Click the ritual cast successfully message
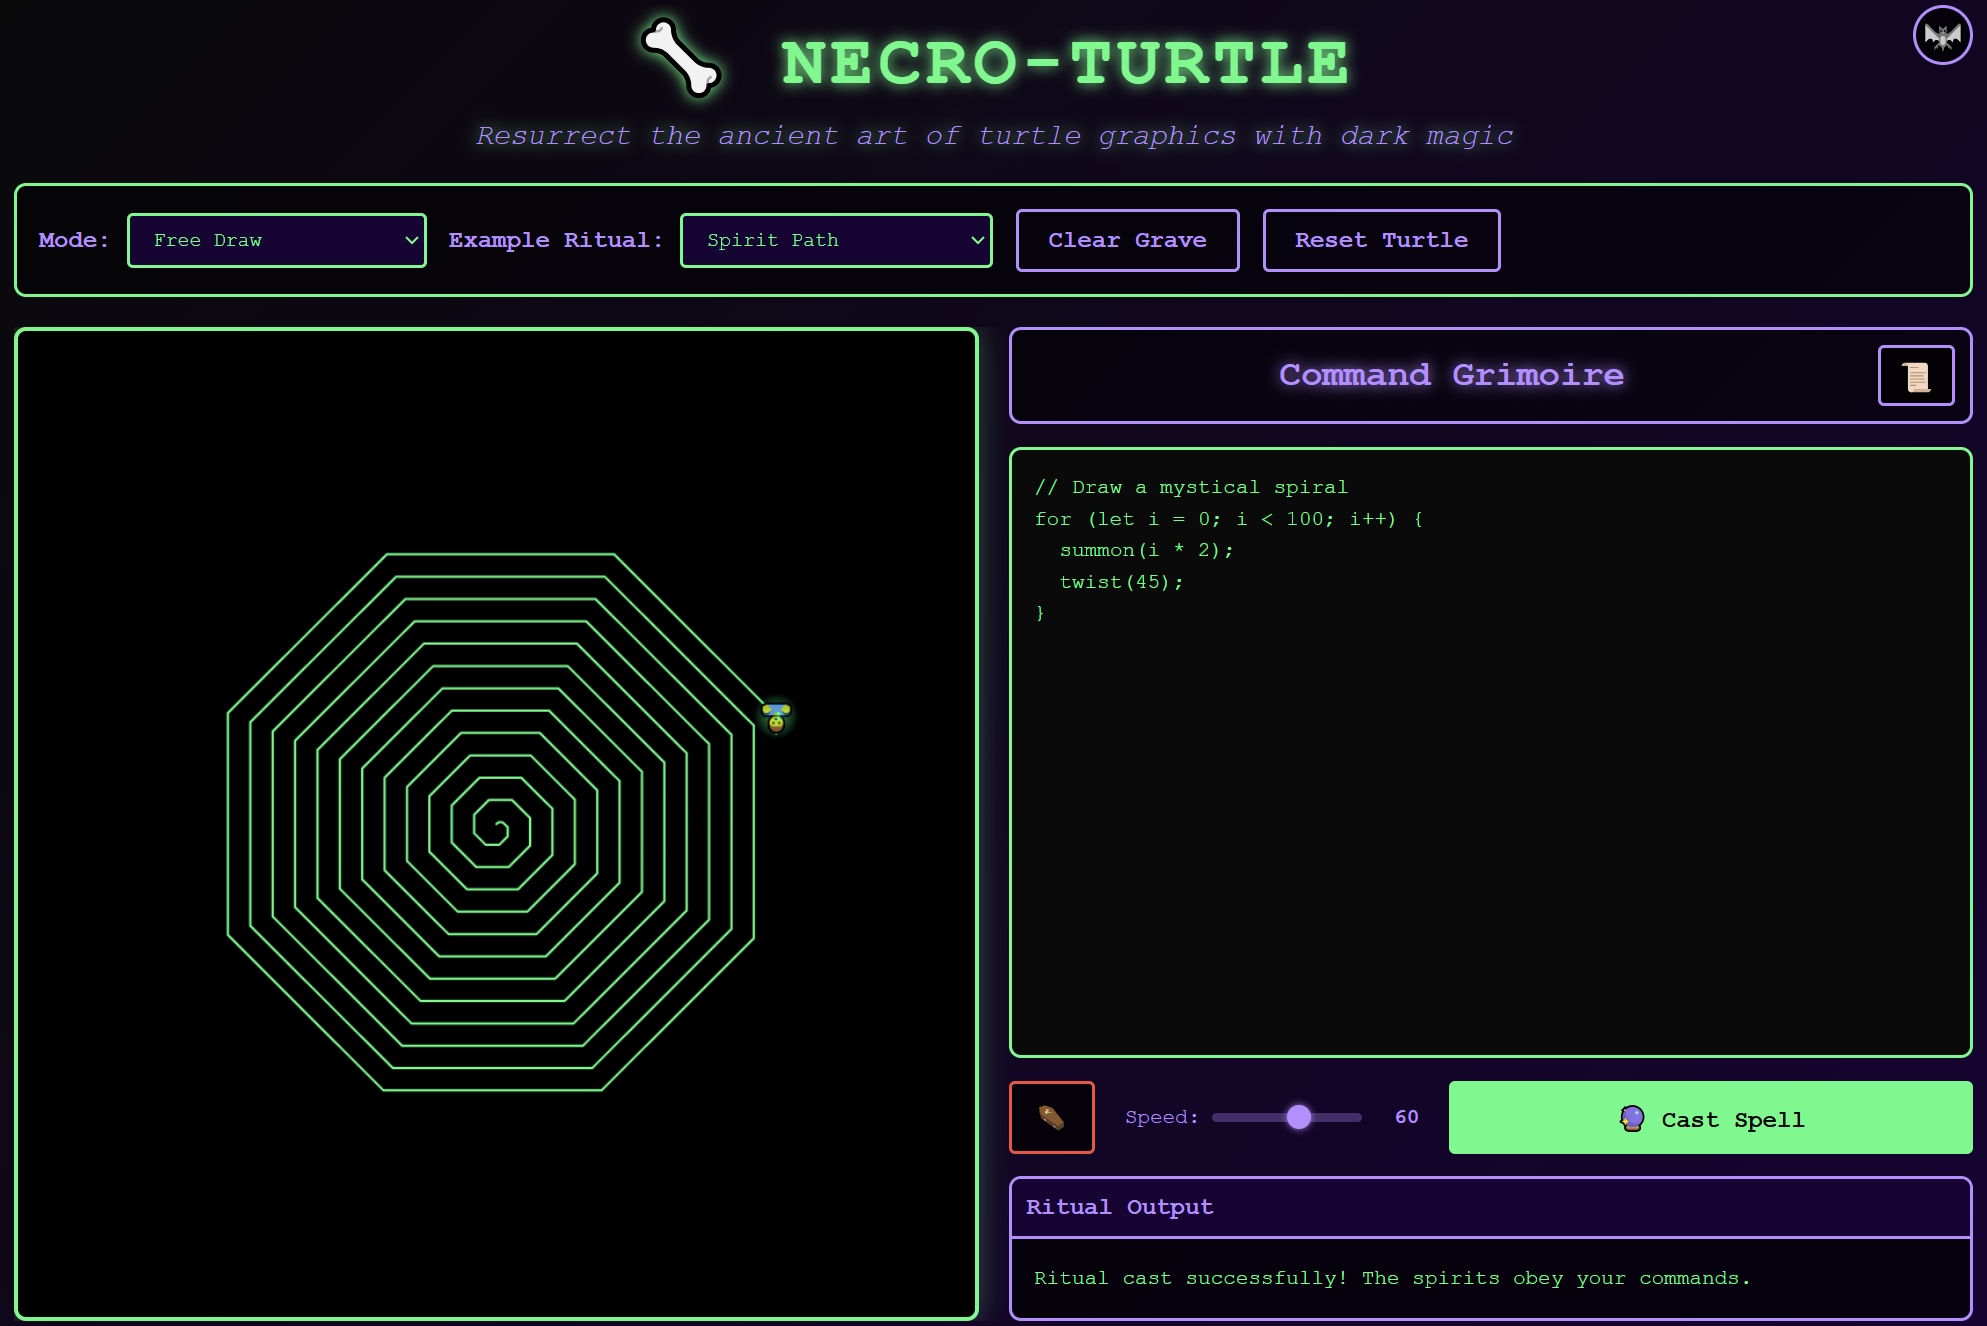1987x1326 pixels. click(1391, 1278)
